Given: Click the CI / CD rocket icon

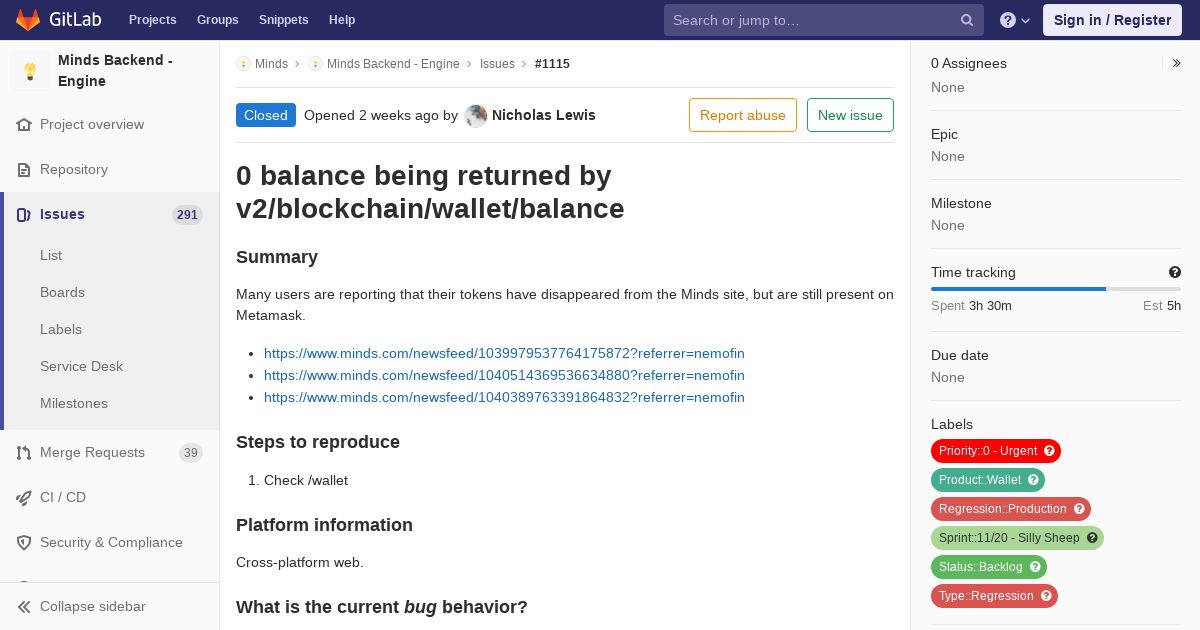Looking at the screenshot, I should point(24,498).
